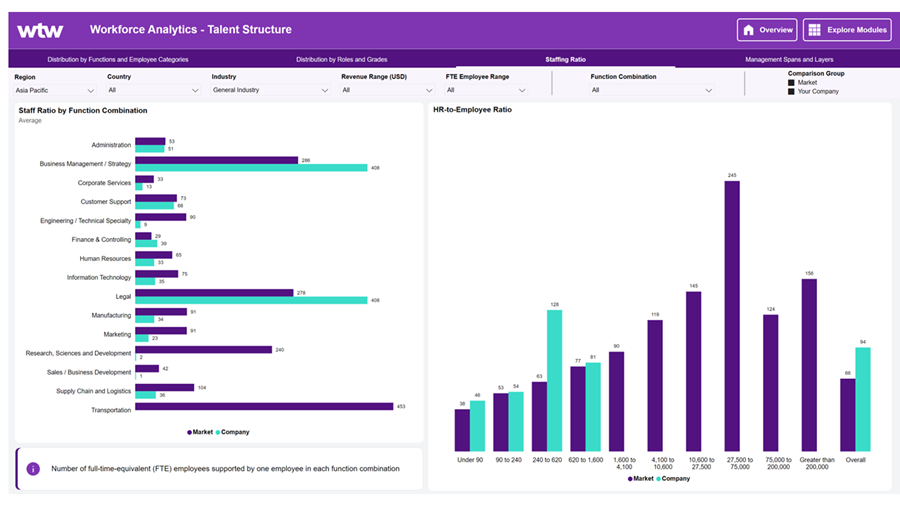Open the FTE Employee Range dropdown
Screen dimensions: 900x506
point(486,90)
